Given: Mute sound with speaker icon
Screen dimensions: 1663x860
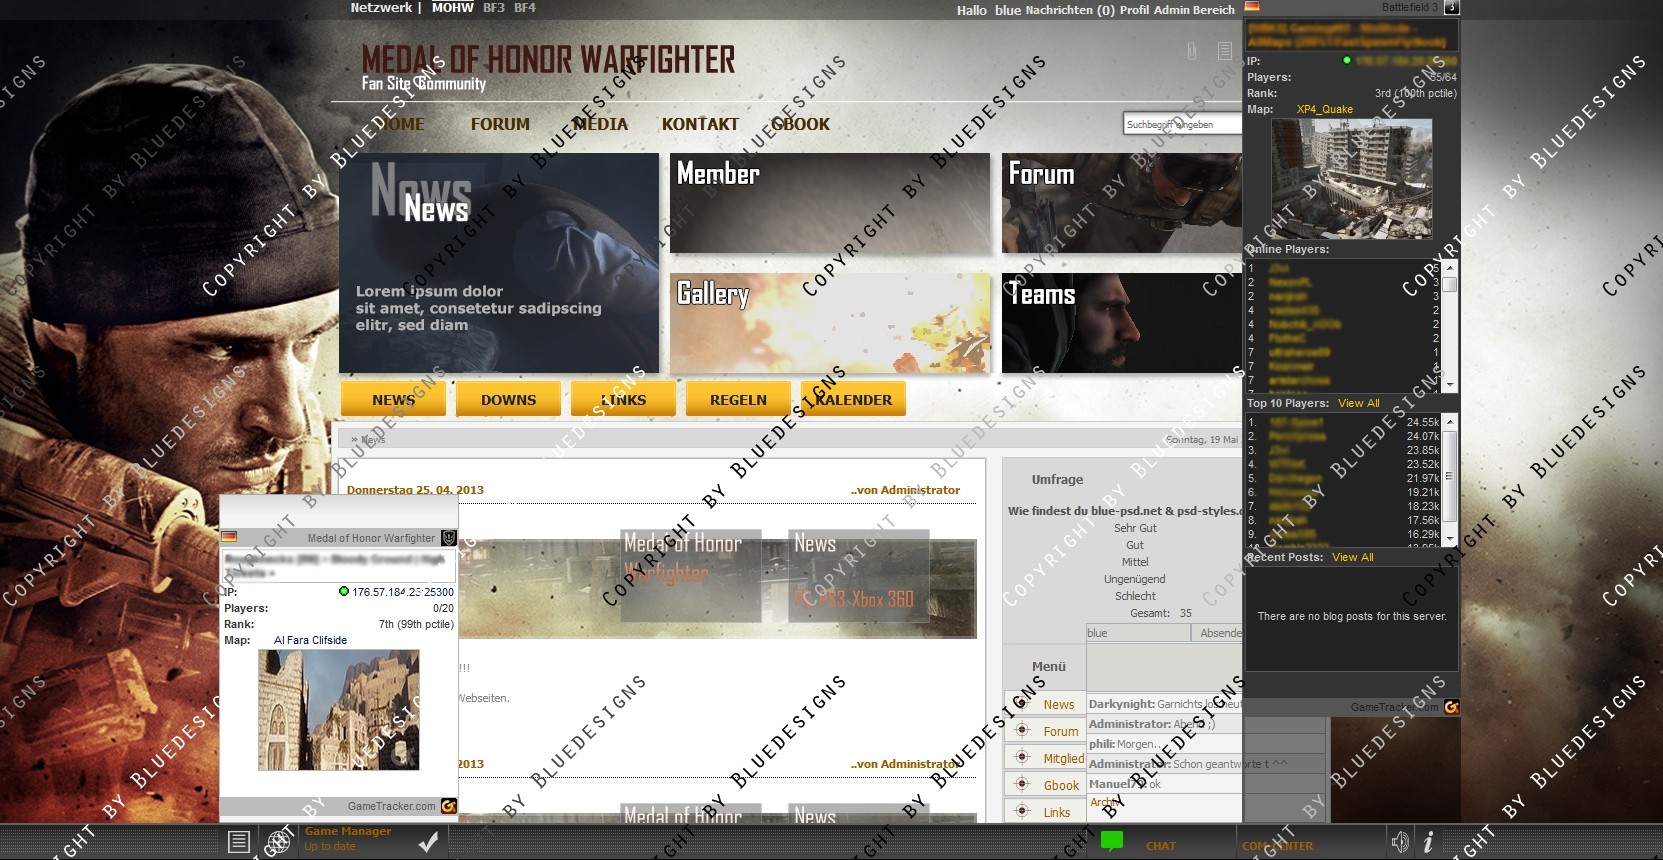Looking at the screenshot, I should point(1400,842).
